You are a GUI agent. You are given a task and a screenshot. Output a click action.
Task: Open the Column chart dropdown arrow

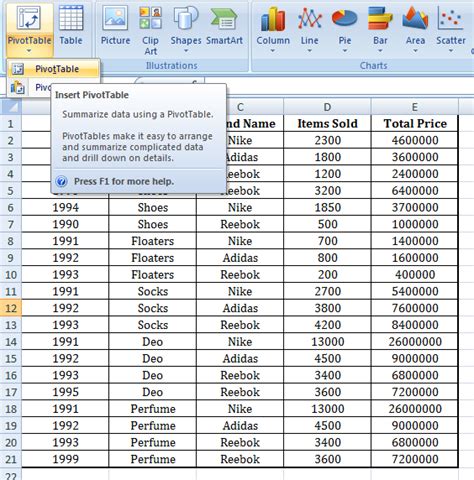click(x=273, y=51)
